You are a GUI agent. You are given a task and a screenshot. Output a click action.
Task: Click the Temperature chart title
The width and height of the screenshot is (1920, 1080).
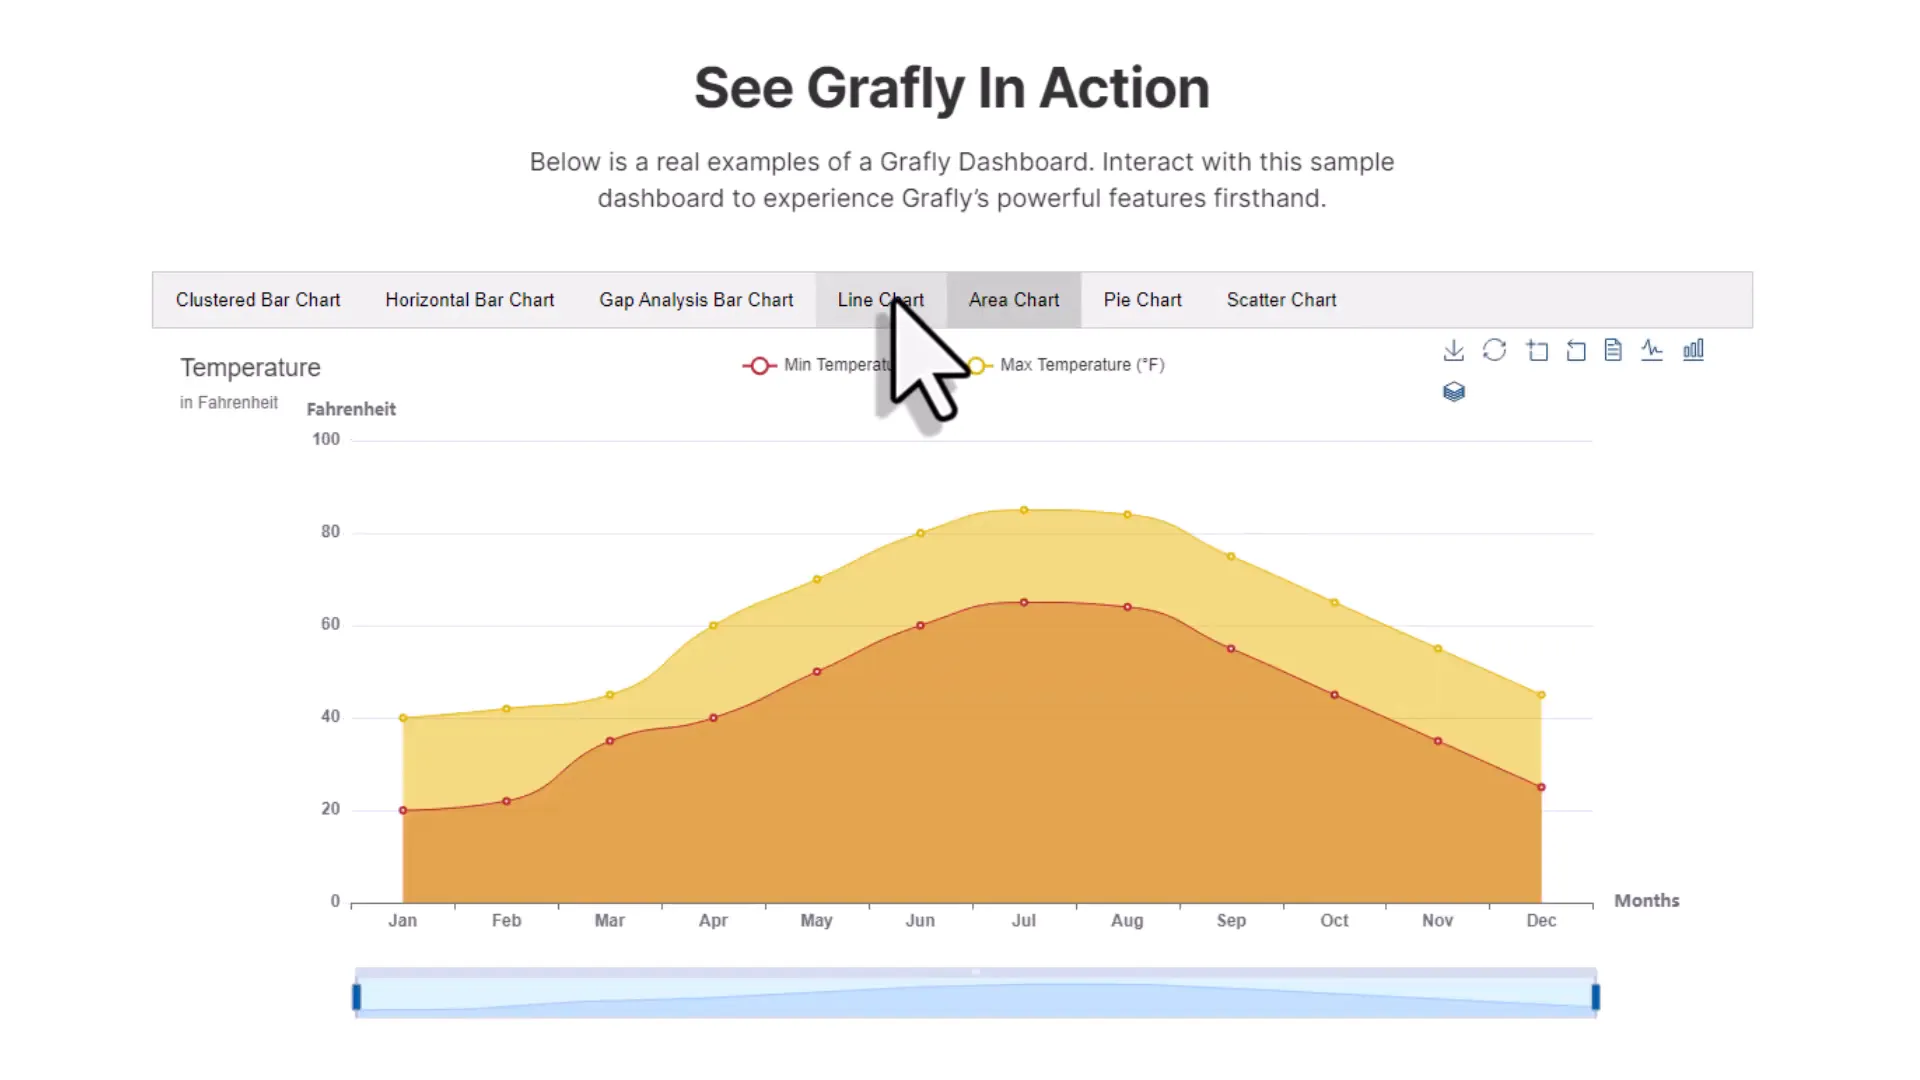click(x=250, y=367)
